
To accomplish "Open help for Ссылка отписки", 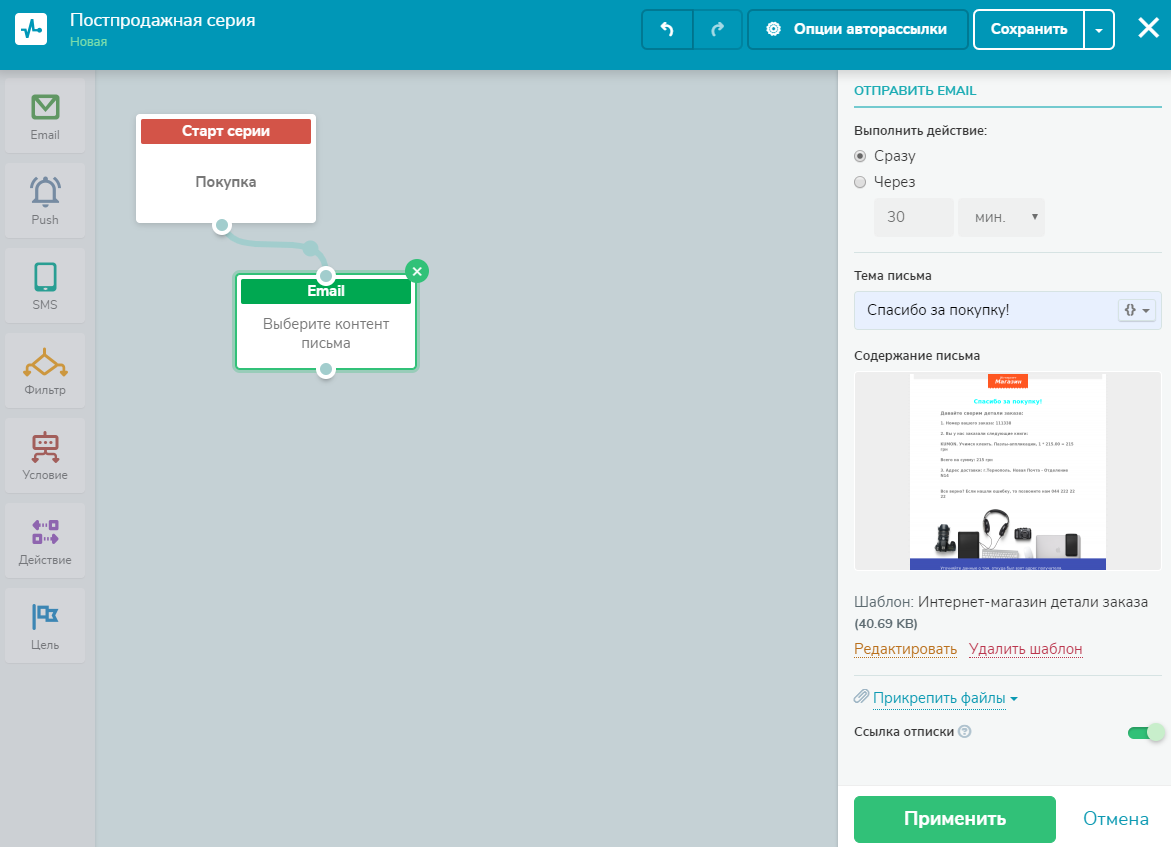I will tap(965, 732).
